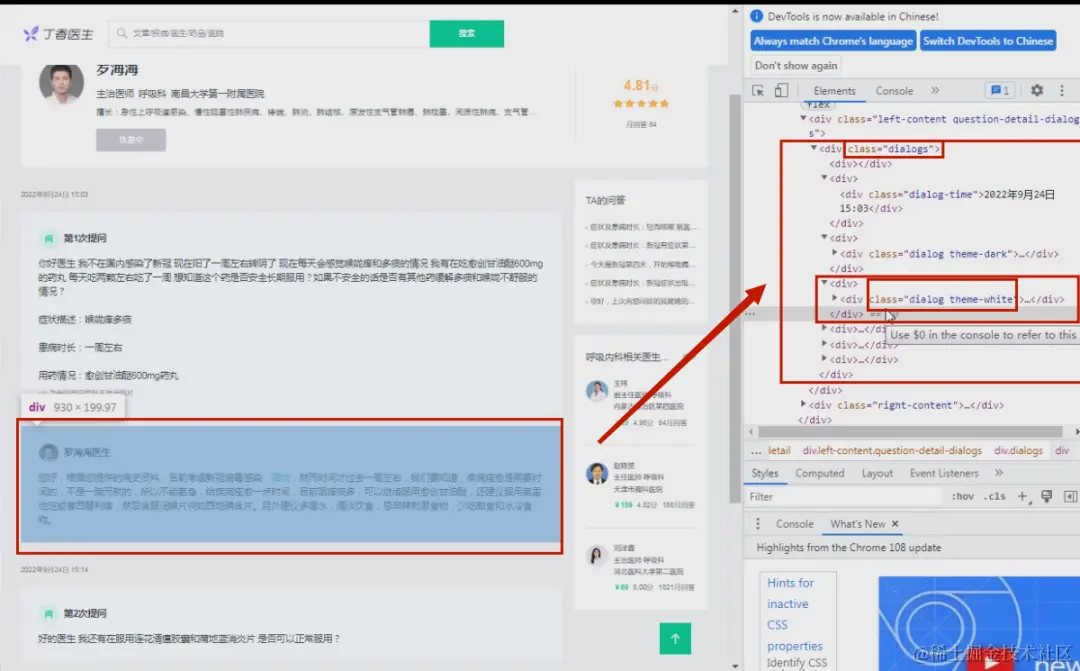Show more DevTools panels chevron
This screenshot has height=671, width=1080.
935,90
